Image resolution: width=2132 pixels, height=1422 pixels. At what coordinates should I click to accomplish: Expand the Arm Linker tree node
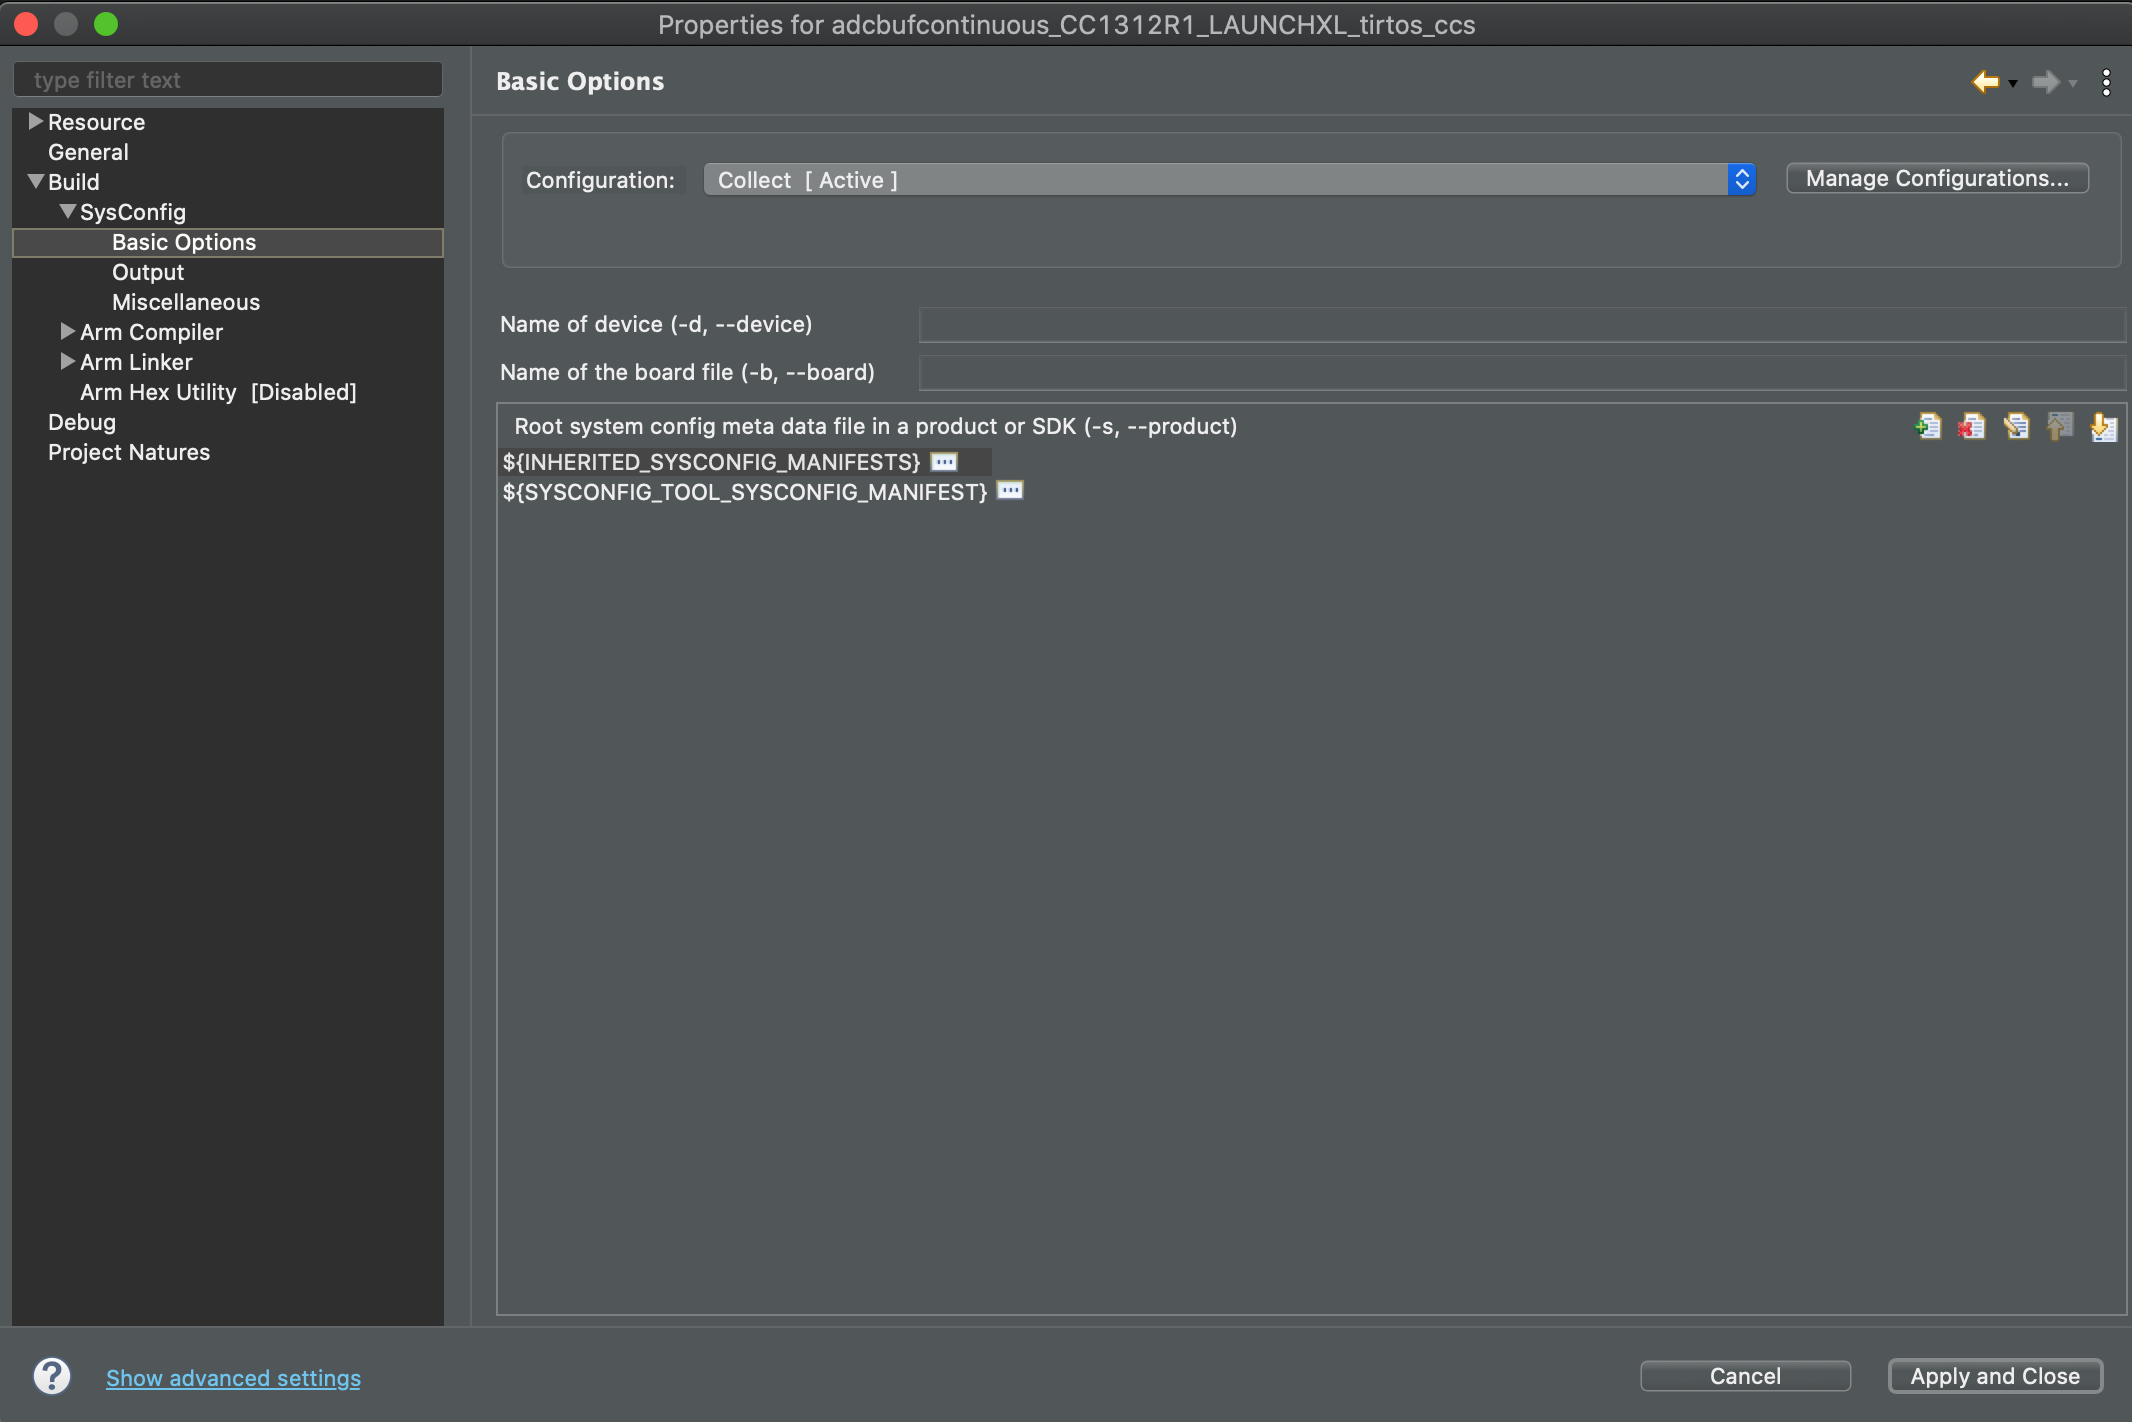[x=68, y=362]
